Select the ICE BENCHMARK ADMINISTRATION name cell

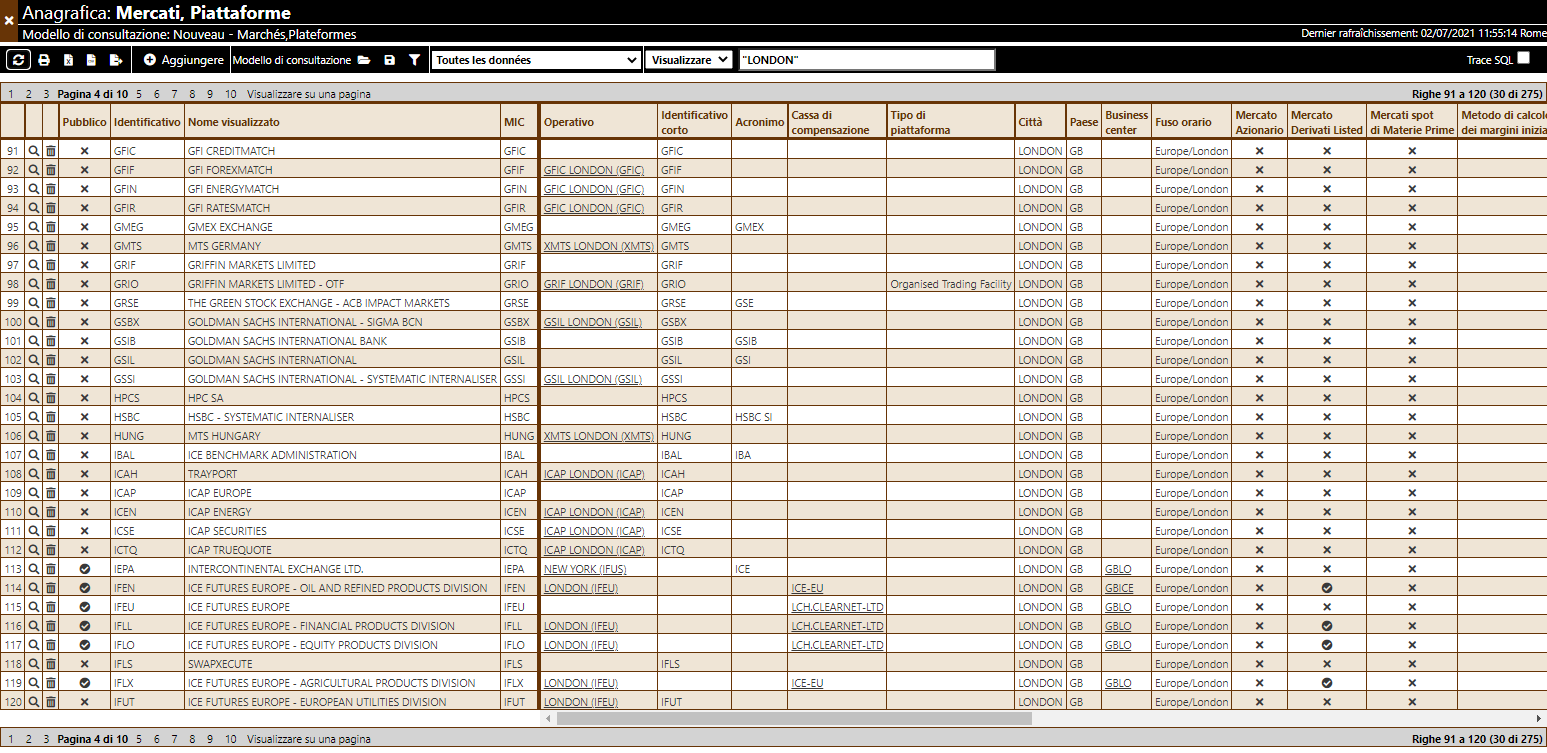pos(343,455)
